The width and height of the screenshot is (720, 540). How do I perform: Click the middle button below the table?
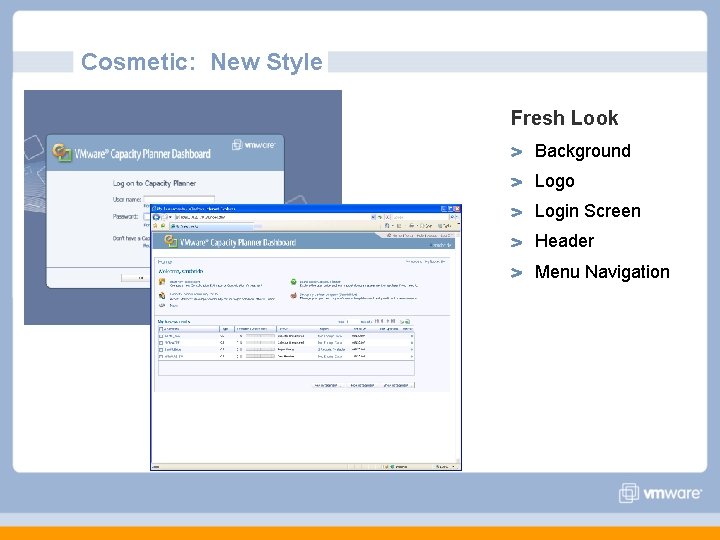click(363, 385)
